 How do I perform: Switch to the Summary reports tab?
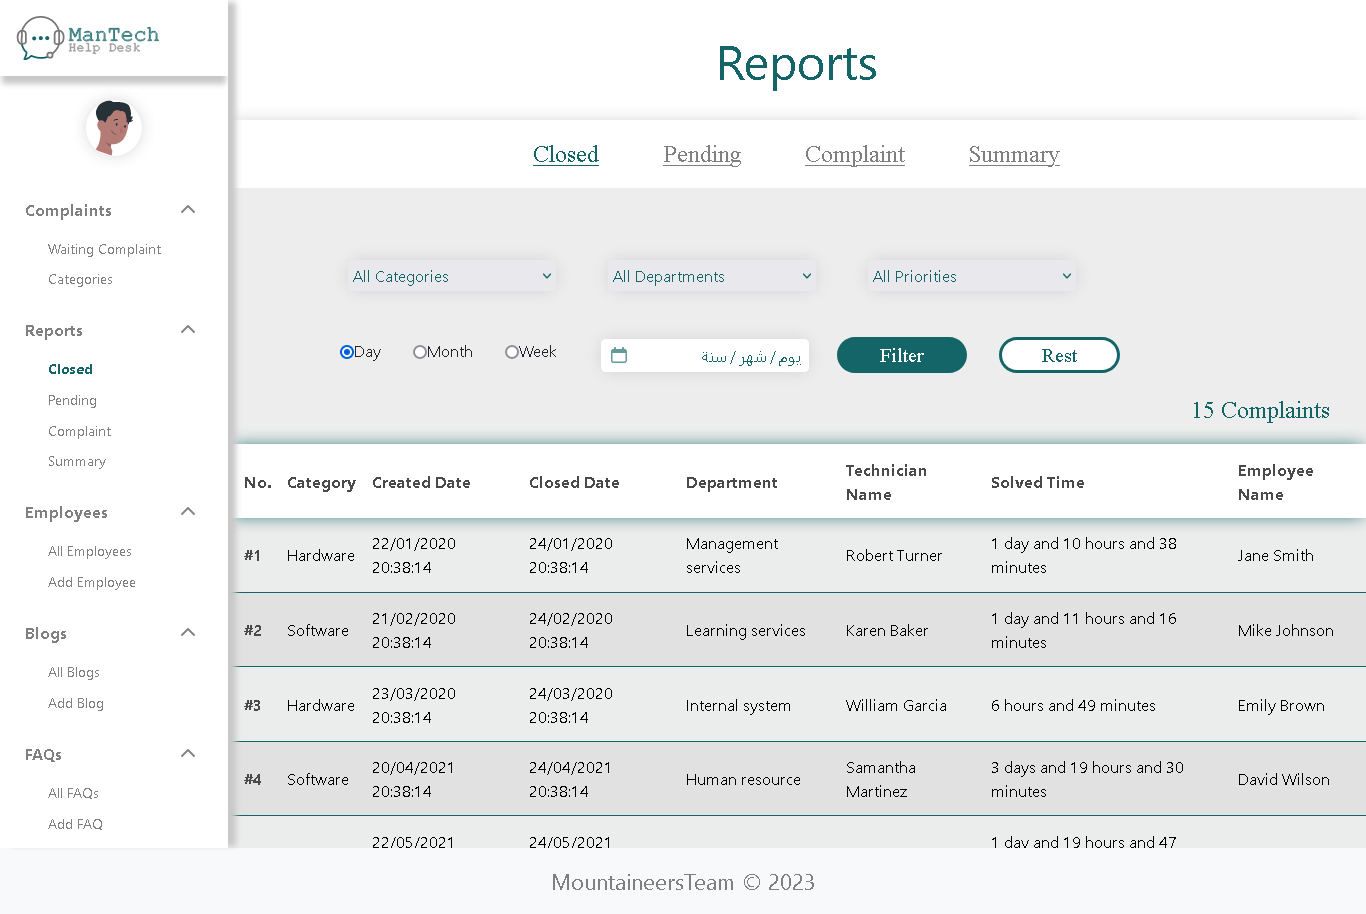(x=1014, y=155)
